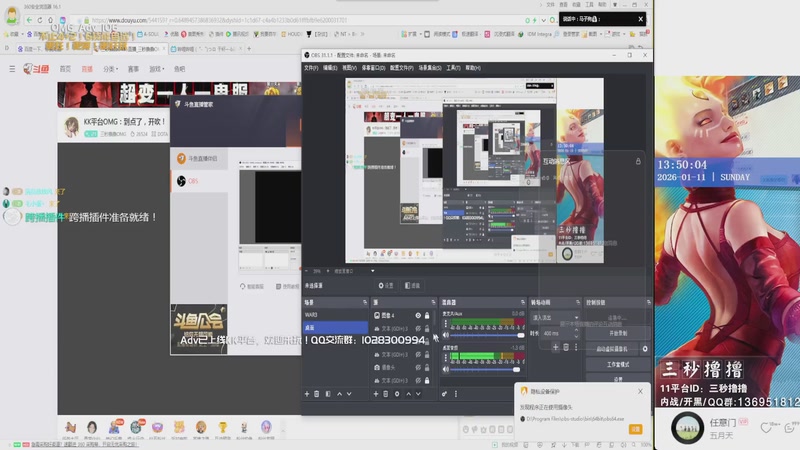Hide the 图像 4 source with its eye icon
The width and height of the screenshot is (800, 450).
(418, 316)
